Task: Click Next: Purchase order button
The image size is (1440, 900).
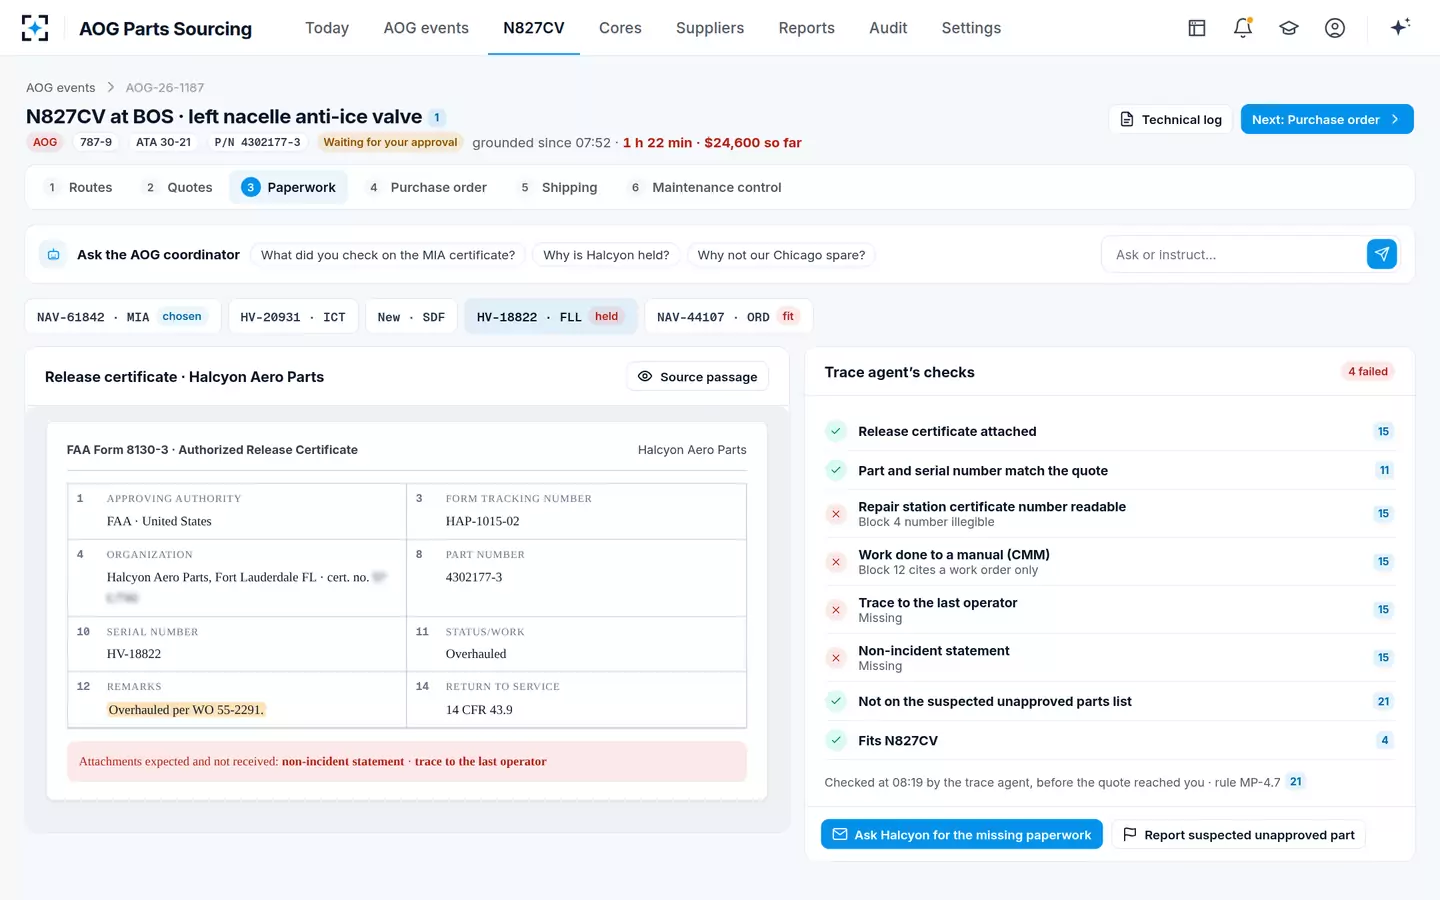Action: (x=1327, y=120)
